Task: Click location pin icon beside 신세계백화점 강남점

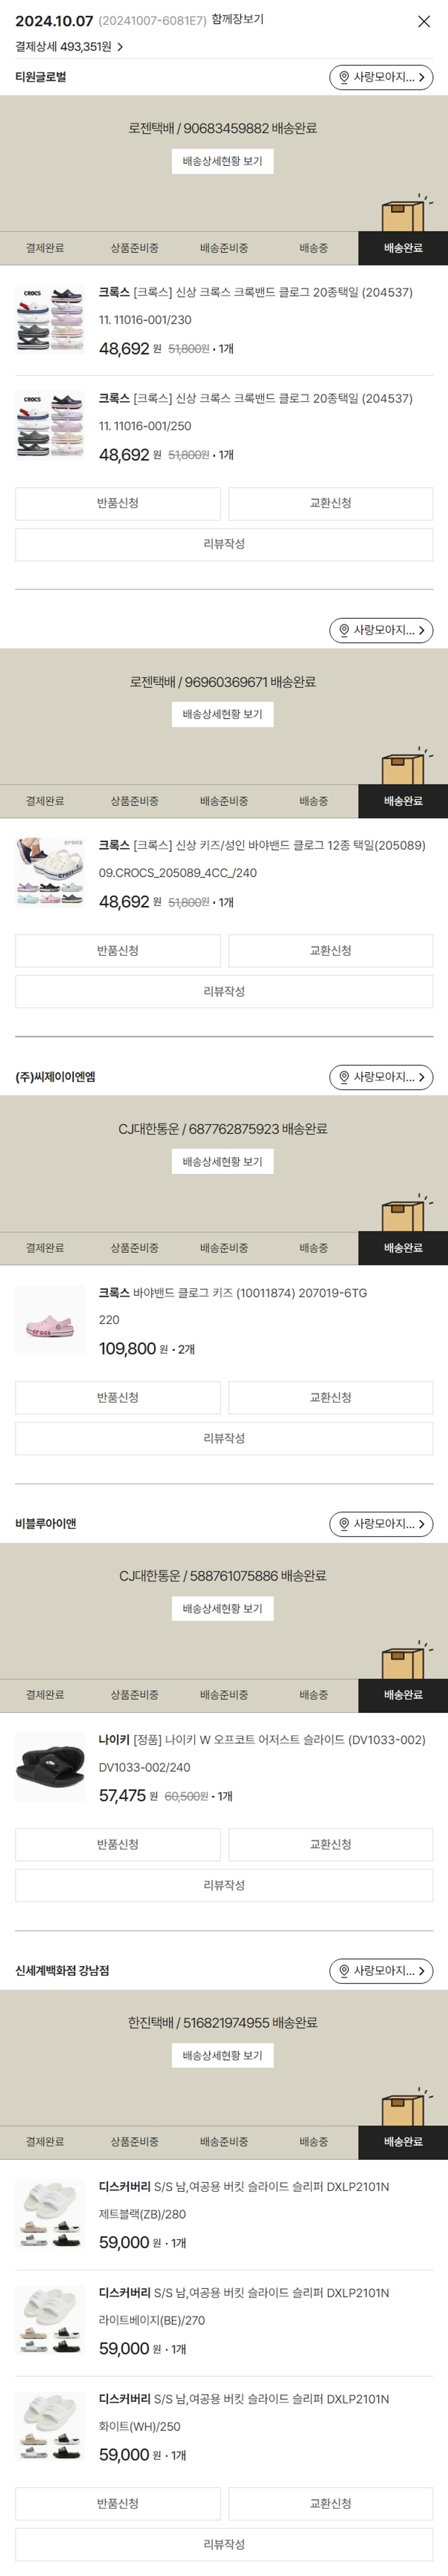Action: tap(344, 1971)
